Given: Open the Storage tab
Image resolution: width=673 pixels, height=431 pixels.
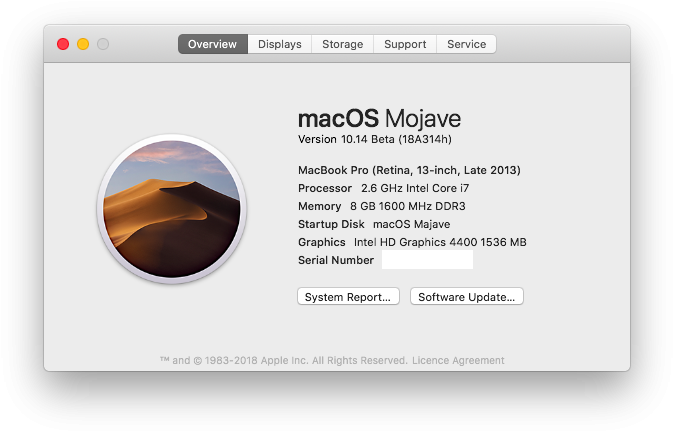Looking at the screenshot, I should [x=343, y=44].
